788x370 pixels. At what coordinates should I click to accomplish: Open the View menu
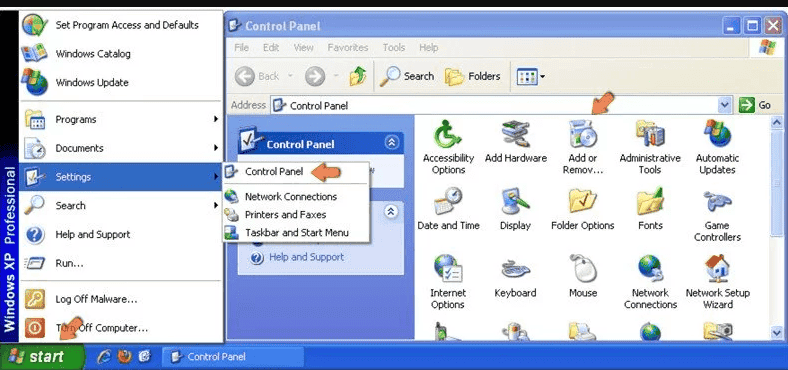tap(304, 48)
